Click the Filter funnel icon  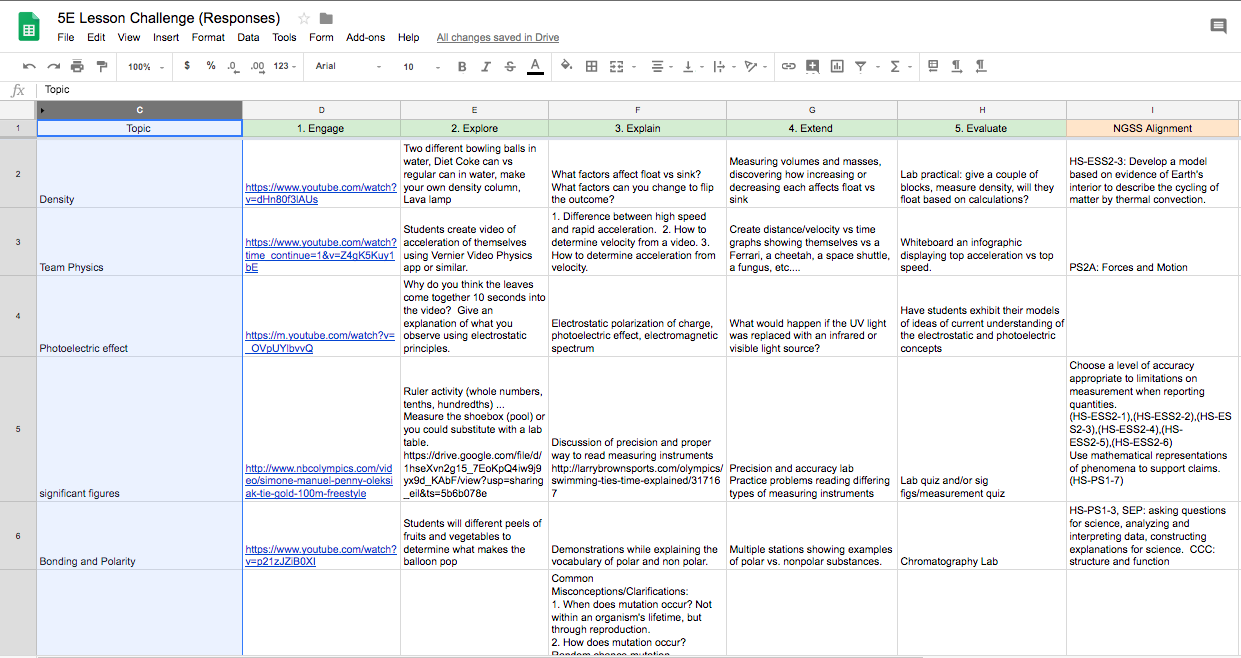click(x=860, y=66)
